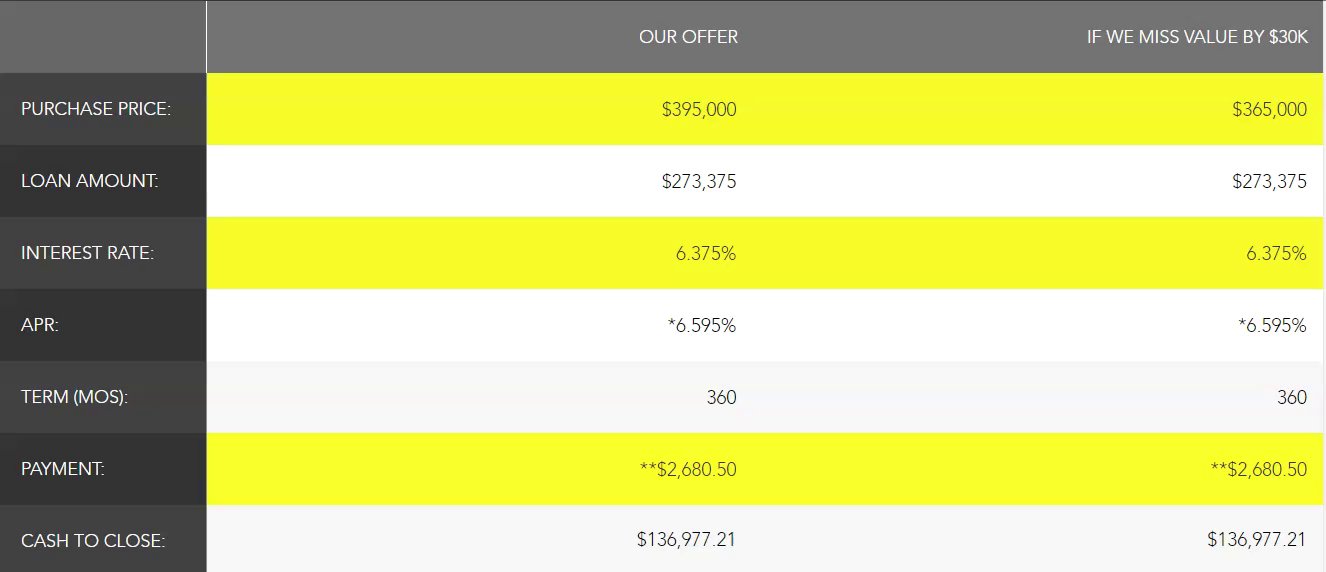The image size is (1326, 572).
Task: Click the **$2,680.50 payment in missed value column
Action: (1258, 469)
